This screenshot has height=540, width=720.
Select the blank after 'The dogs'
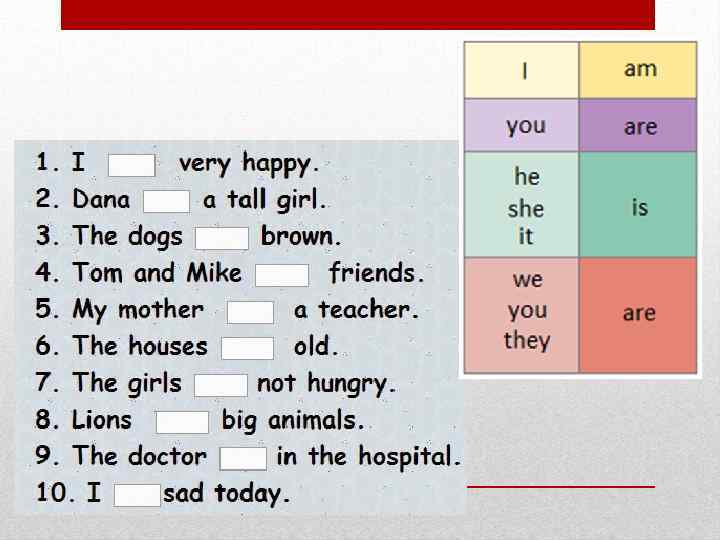pos(221,238)
